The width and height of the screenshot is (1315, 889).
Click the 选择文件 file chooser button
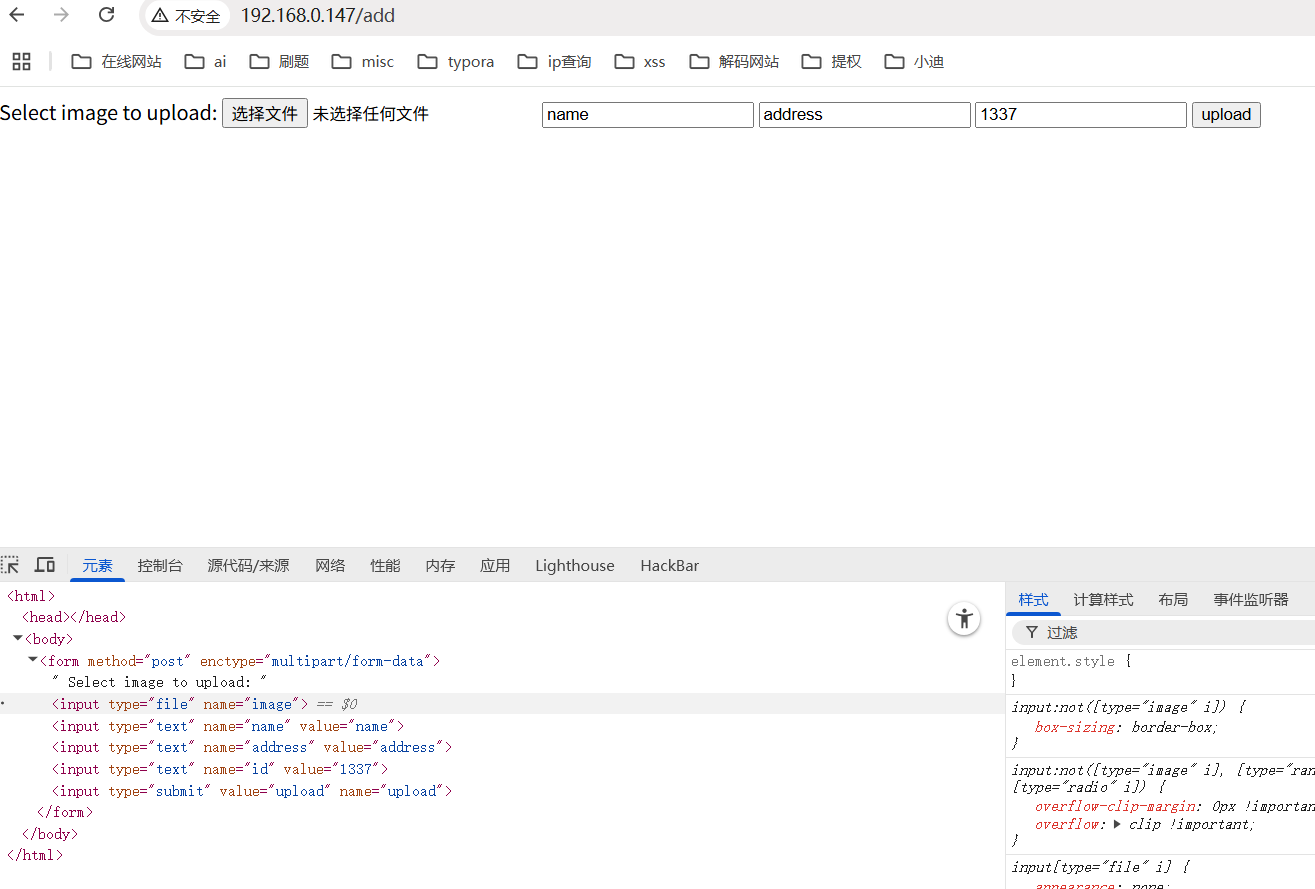click(265, 114)
